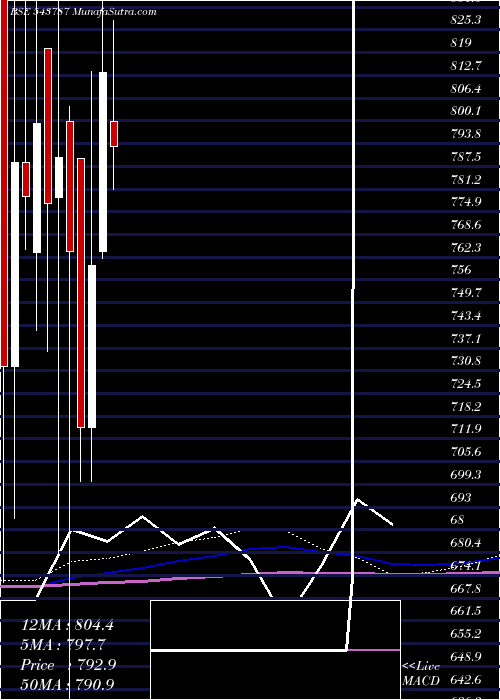Select the 705.6 price label
This screenshot has height=700, width=500.
pos(466,451)
